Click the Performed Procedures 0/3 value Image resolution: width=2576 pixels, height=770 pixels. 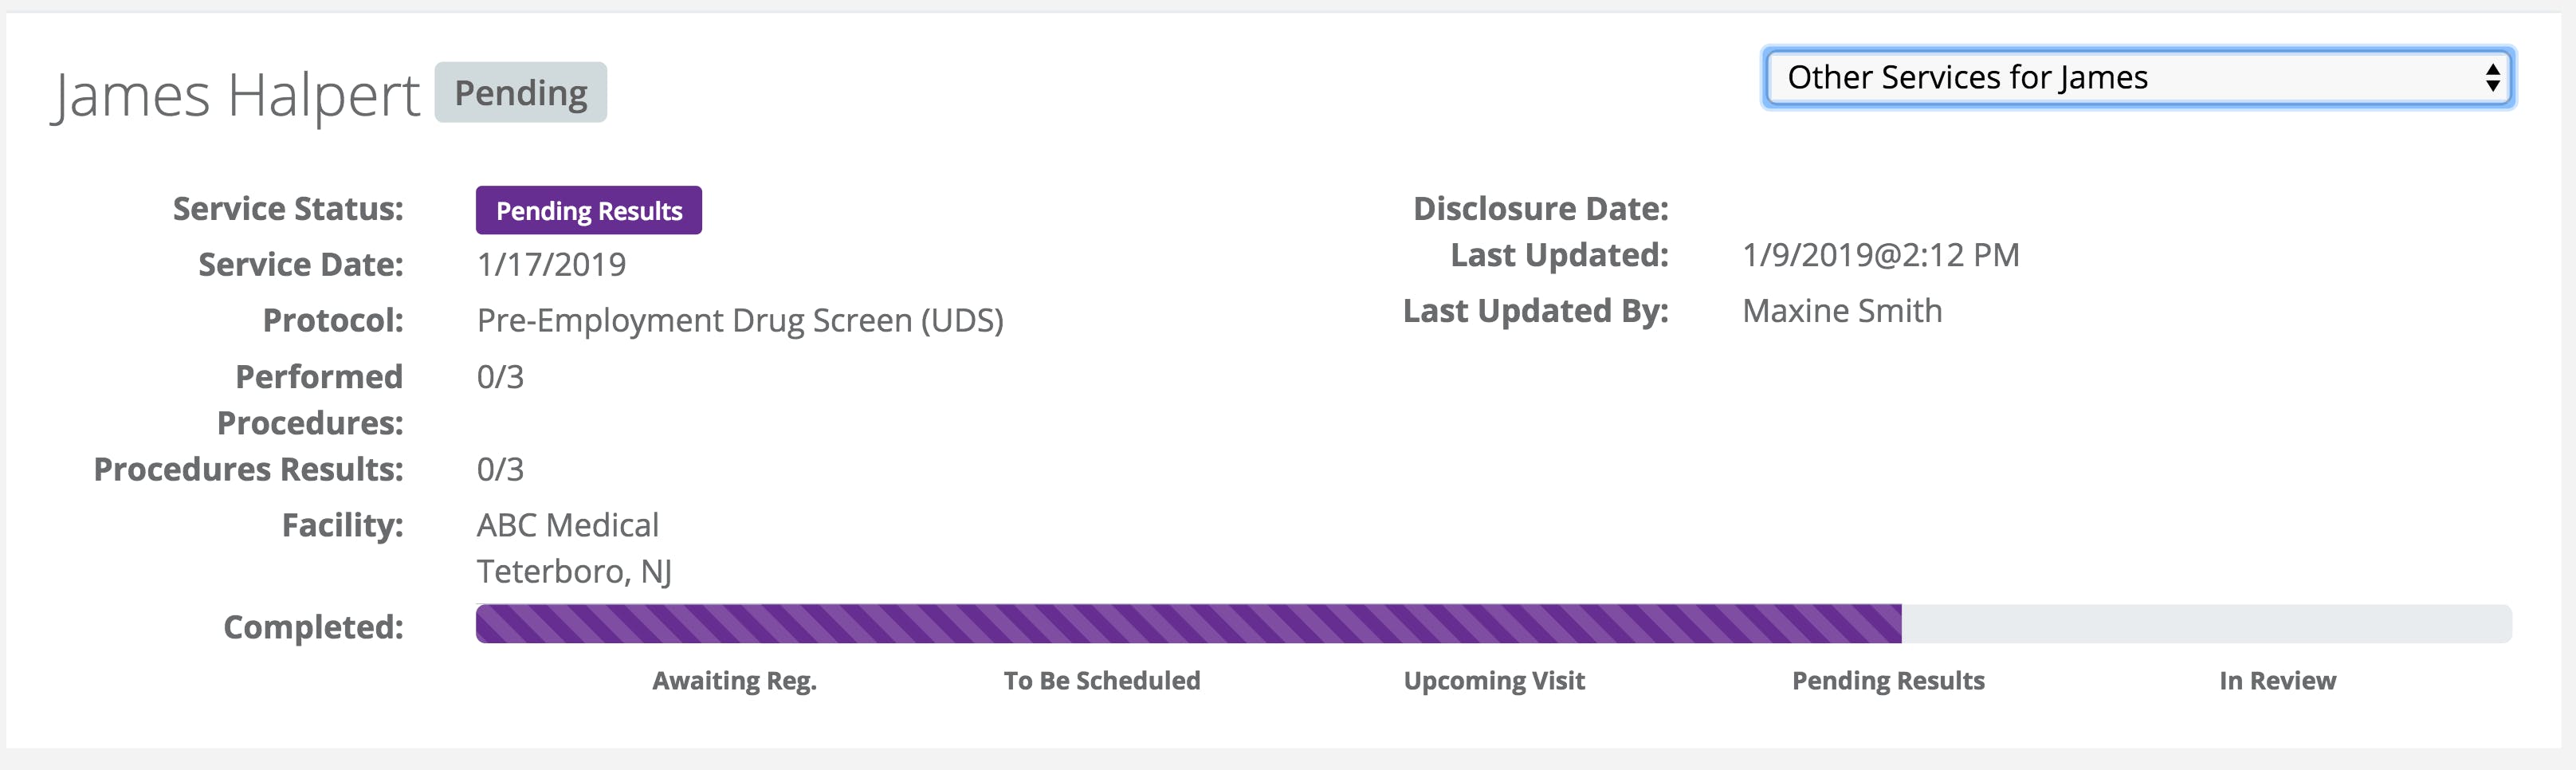(500, 377)
